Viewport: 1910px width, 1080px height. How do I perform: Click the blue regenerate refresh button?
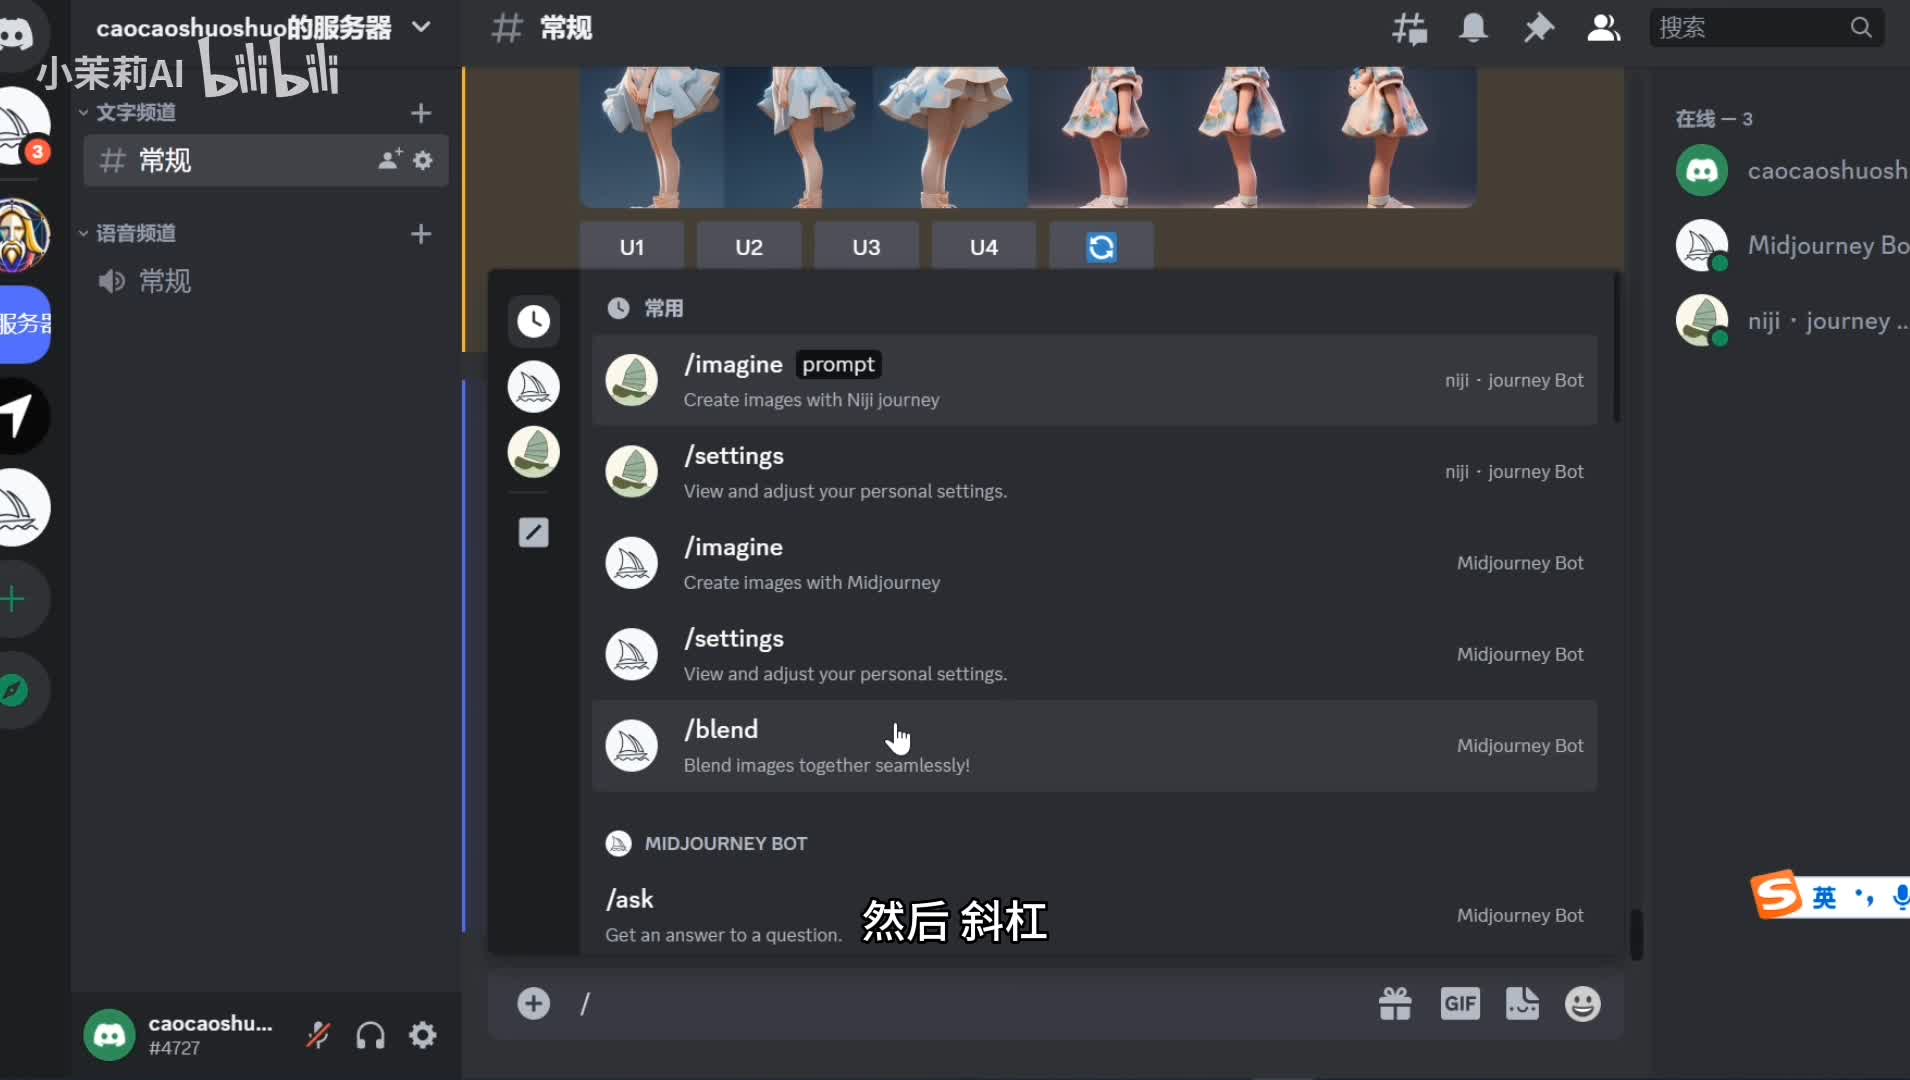[1101, 247]
